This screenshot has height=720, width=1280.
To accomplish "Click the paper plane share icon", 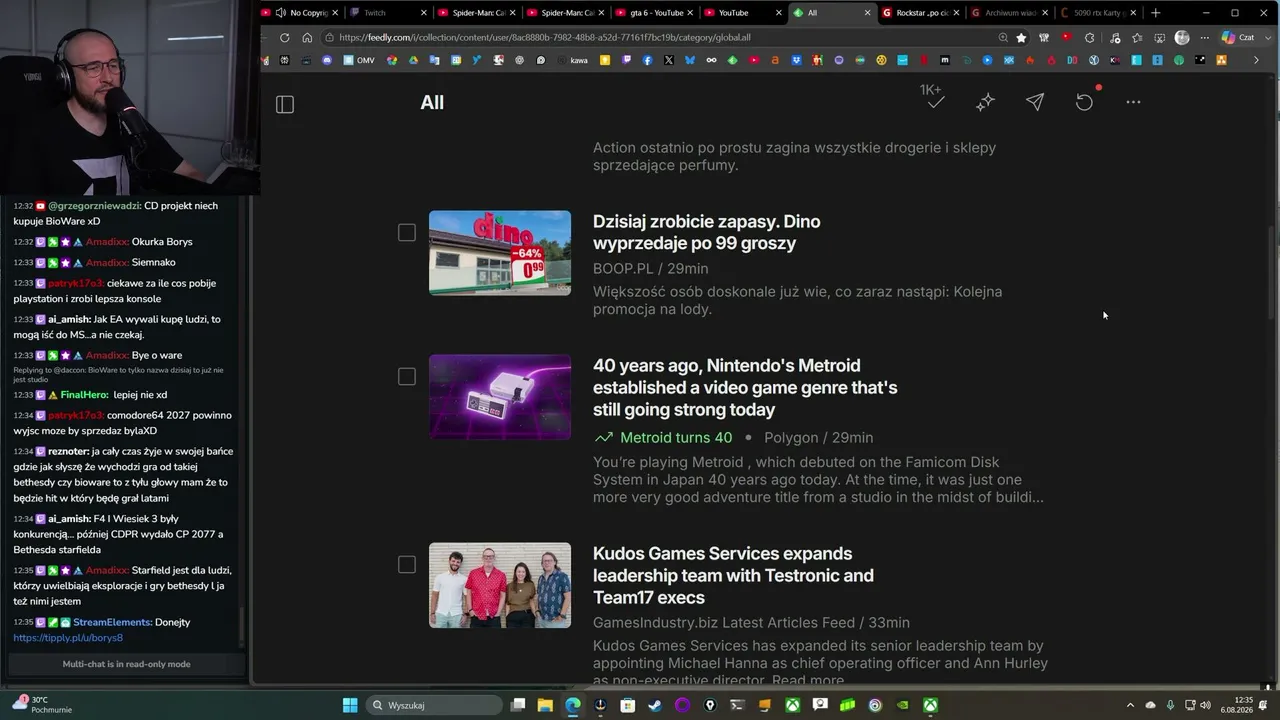I will coord(1035,102).
